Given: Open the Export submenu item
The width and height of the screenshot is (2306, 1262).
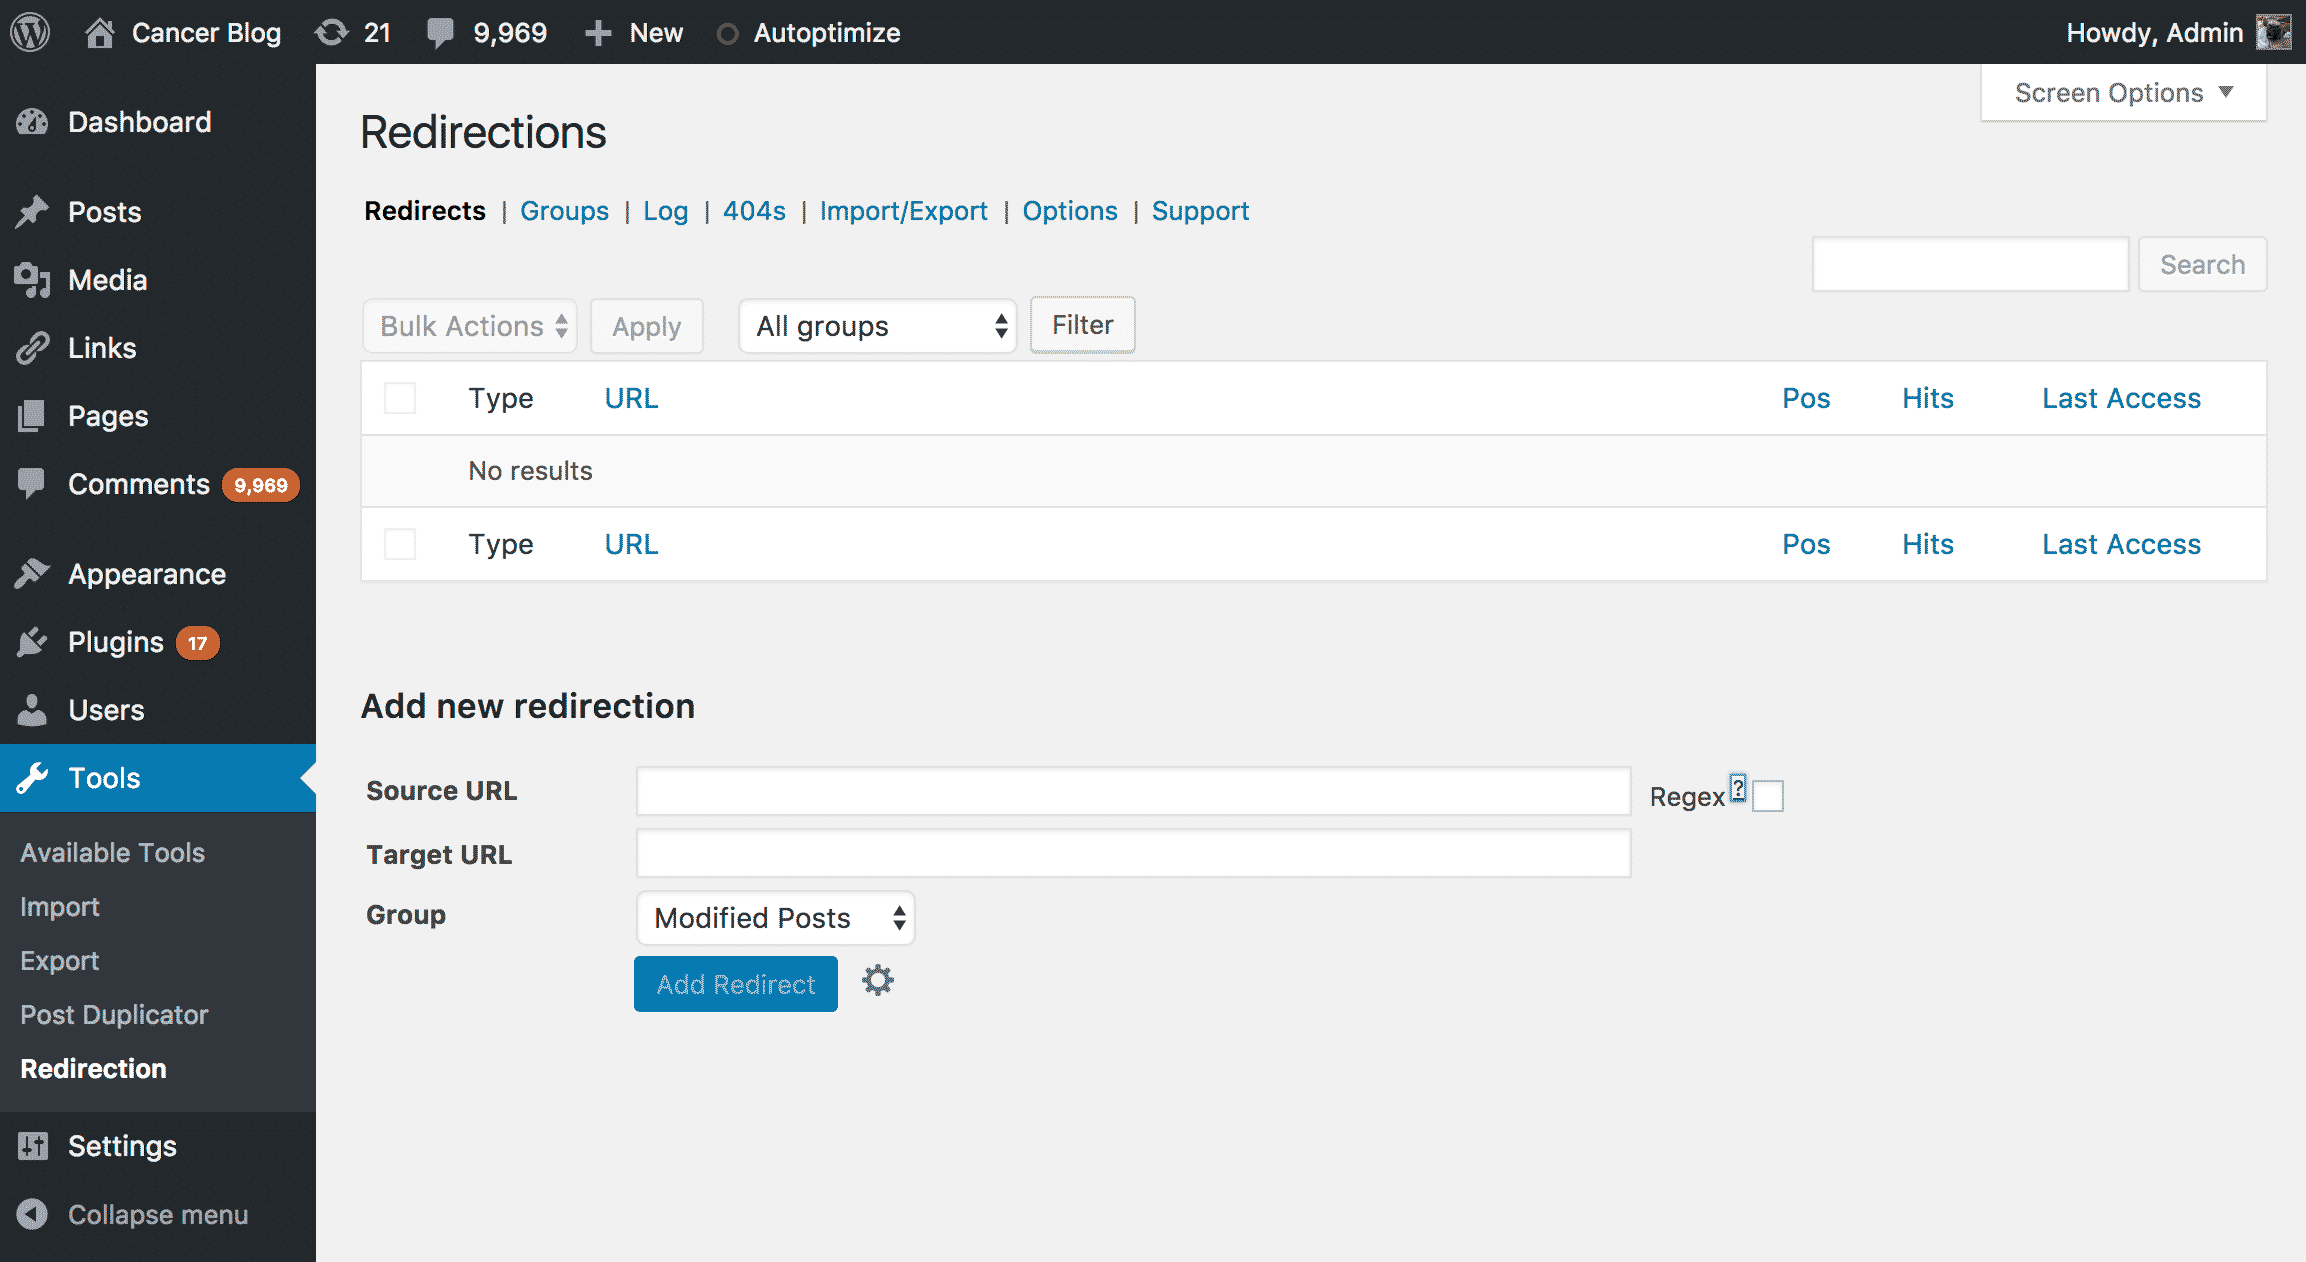Looking at the screenshot, I should tap(60, 961).
